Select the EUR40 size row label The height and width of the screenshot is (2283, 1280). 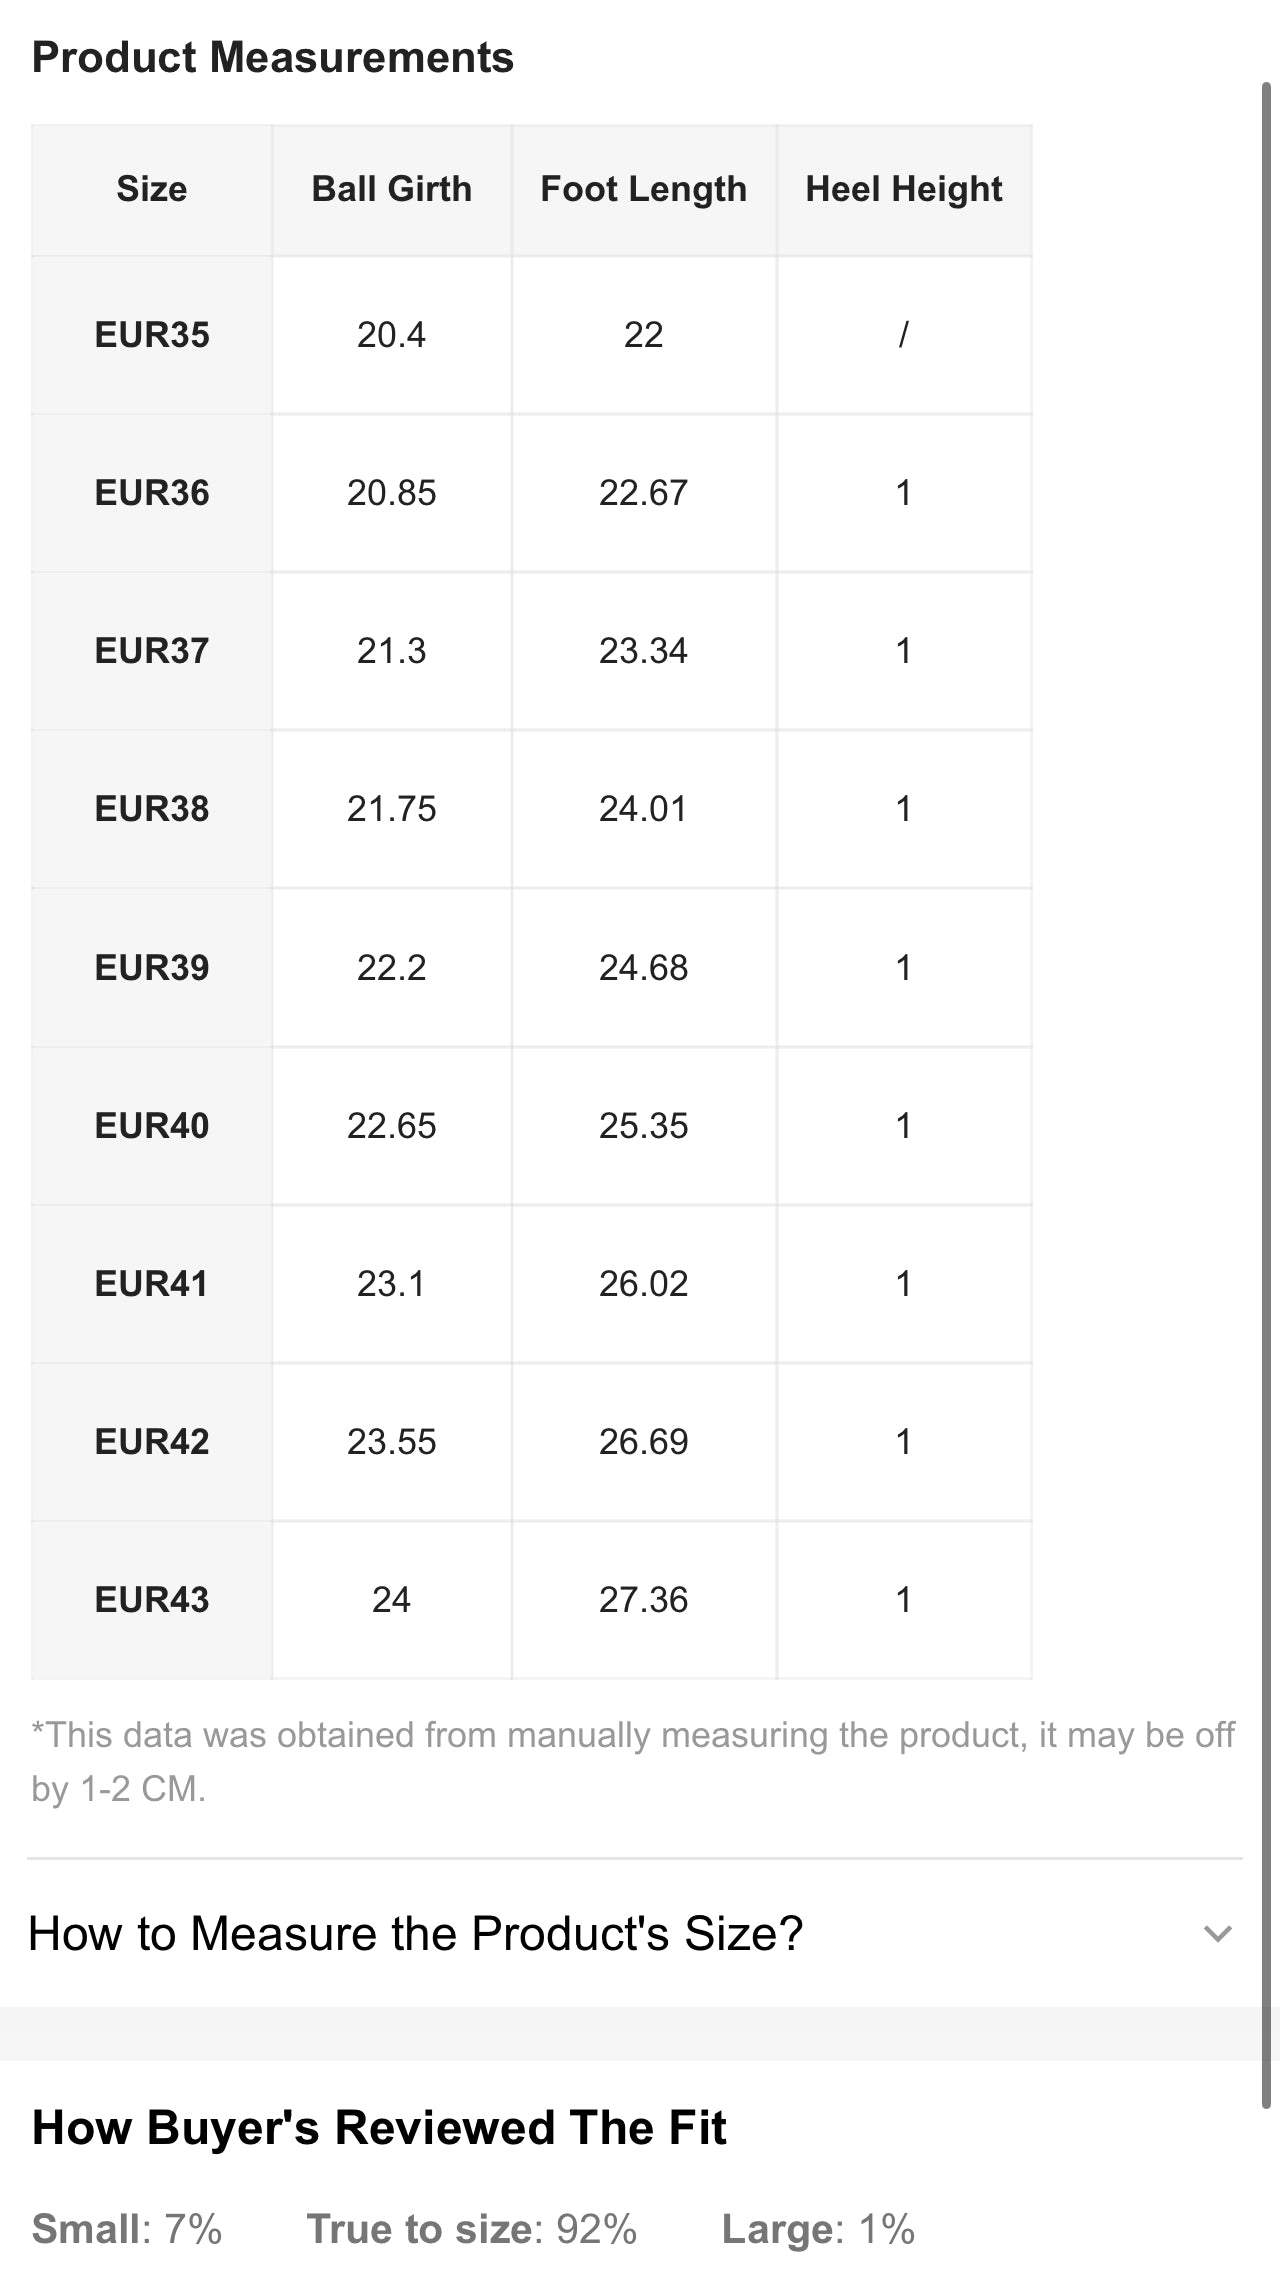tap(152, 1126)
